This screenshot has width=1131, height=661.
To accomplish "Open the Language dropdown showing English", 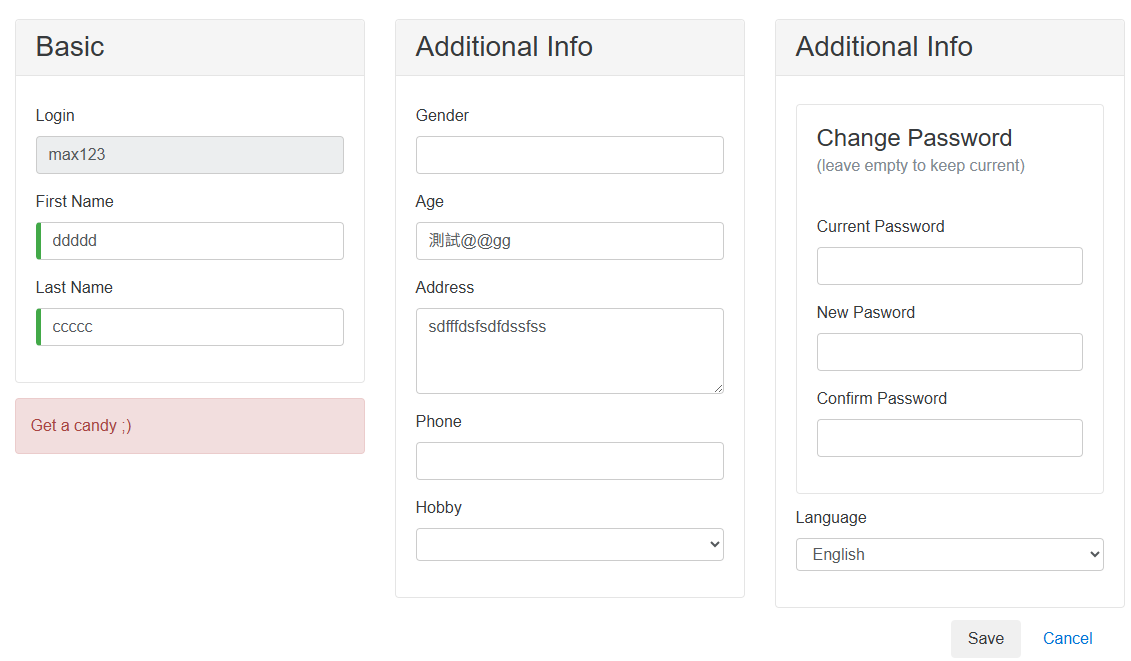I will (x=949, y=555).
